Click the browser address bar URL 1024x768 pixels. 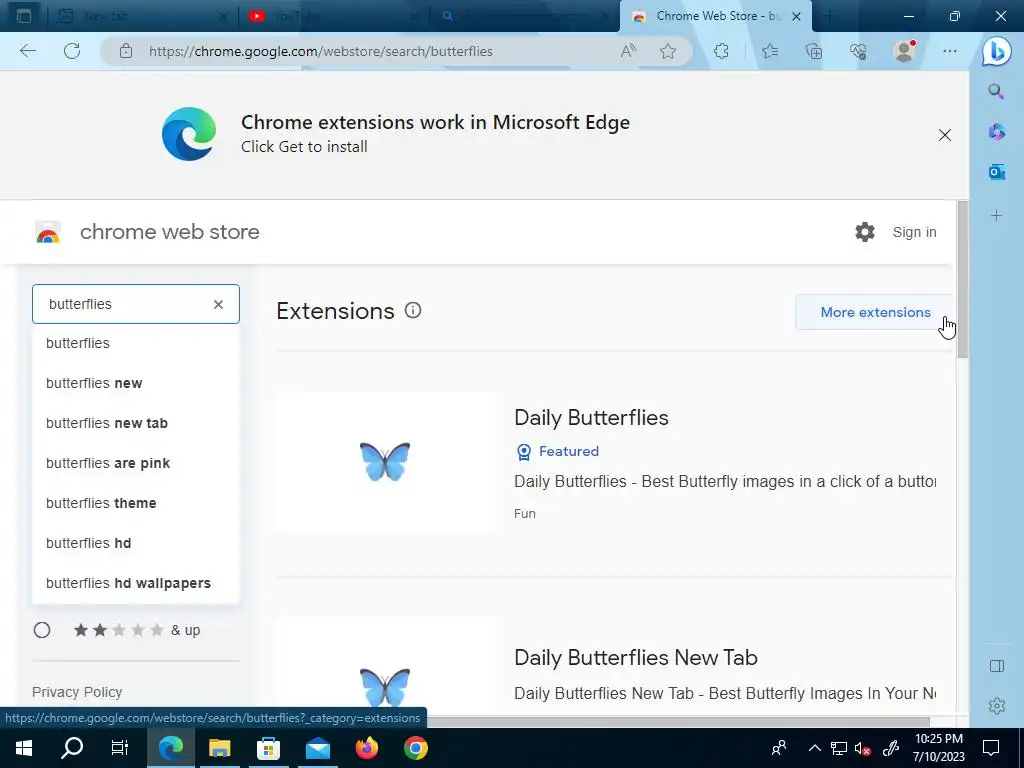[x=320, y=51]
